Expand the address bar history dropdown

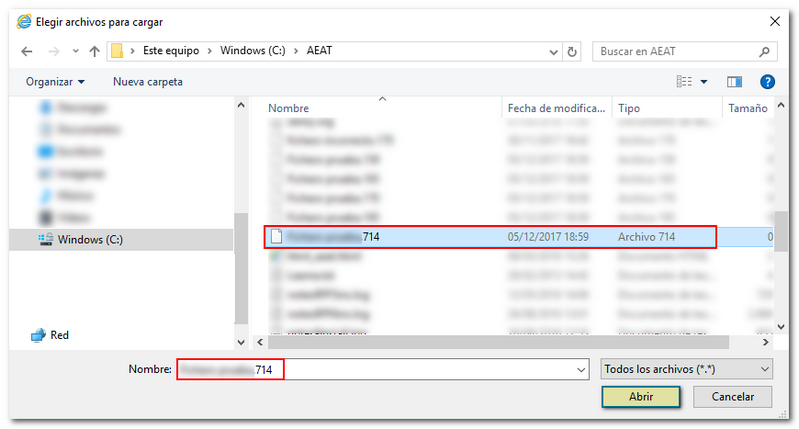(553, 51)
